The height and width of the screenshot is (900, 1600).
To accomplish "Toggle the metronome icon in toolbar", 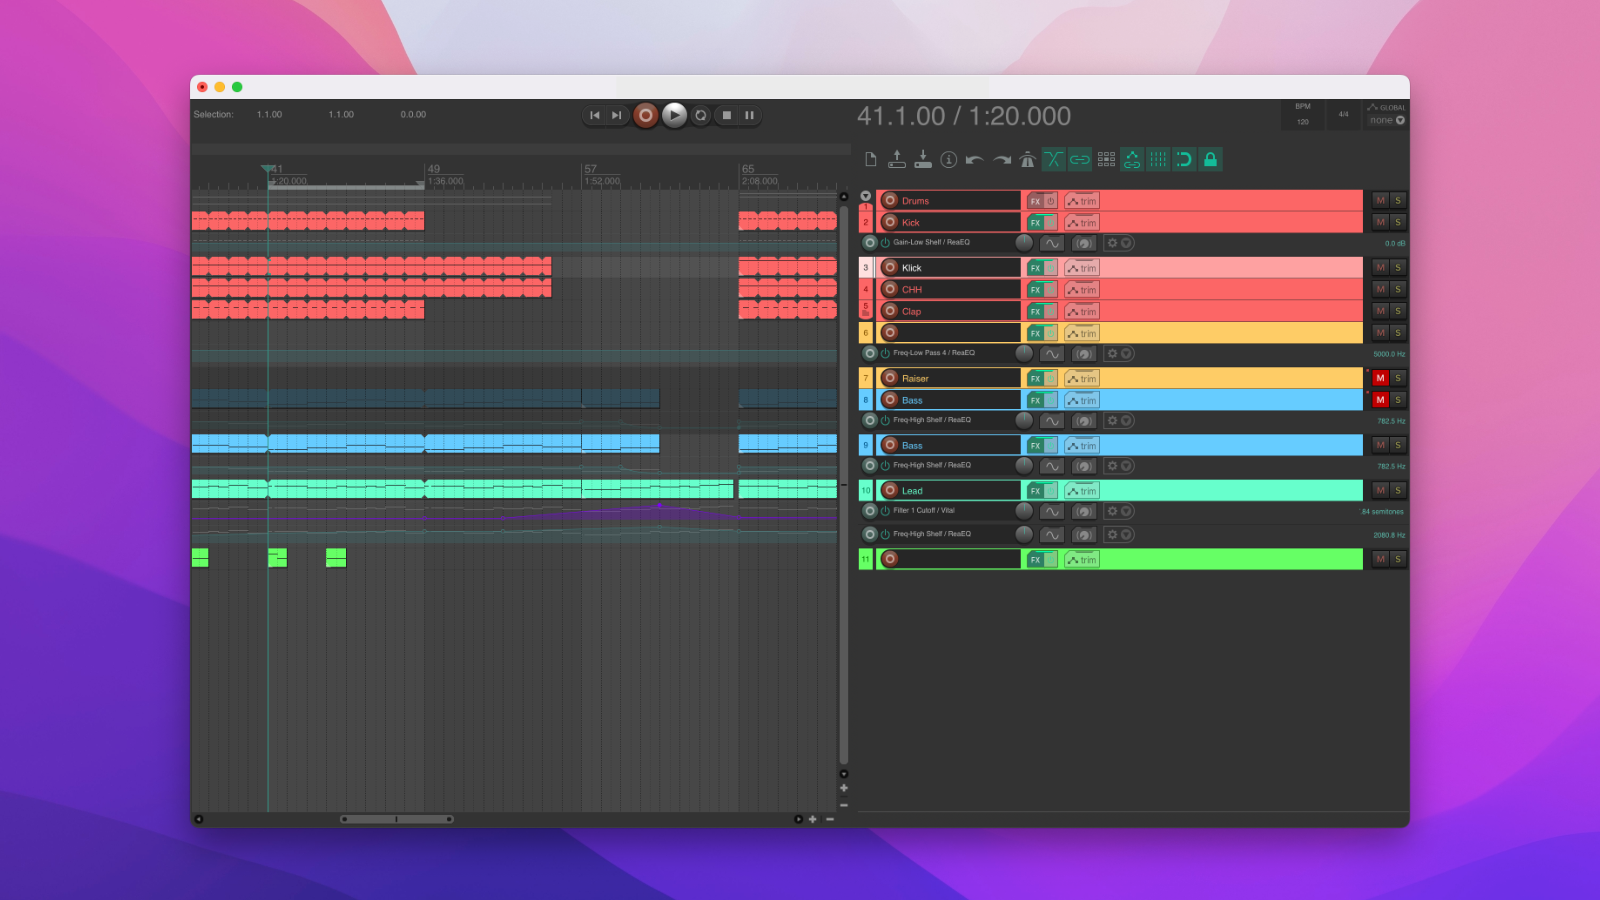I will [1027, 159].
